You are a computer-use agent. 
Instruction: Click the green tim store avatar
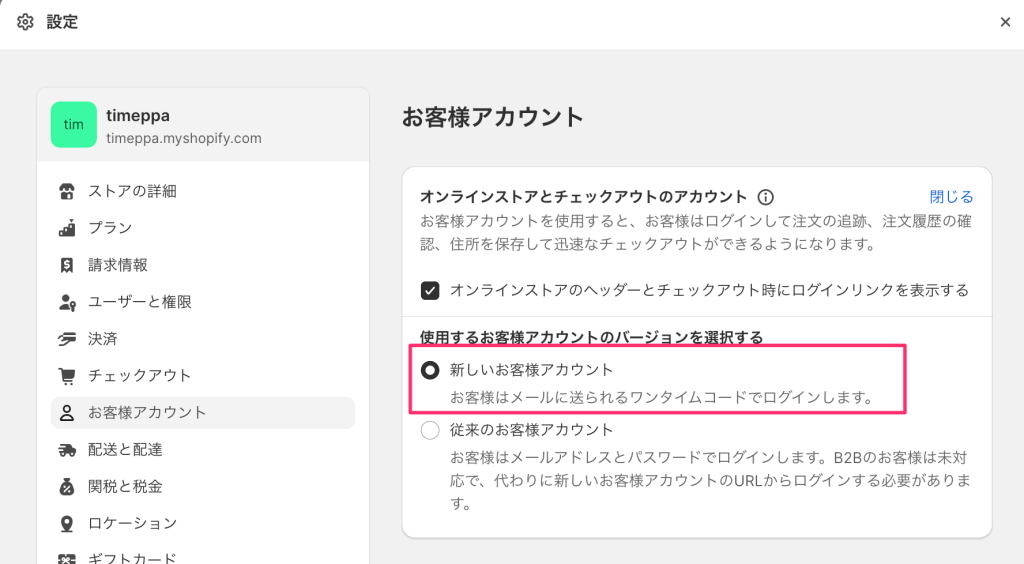(x=74, y=125)
